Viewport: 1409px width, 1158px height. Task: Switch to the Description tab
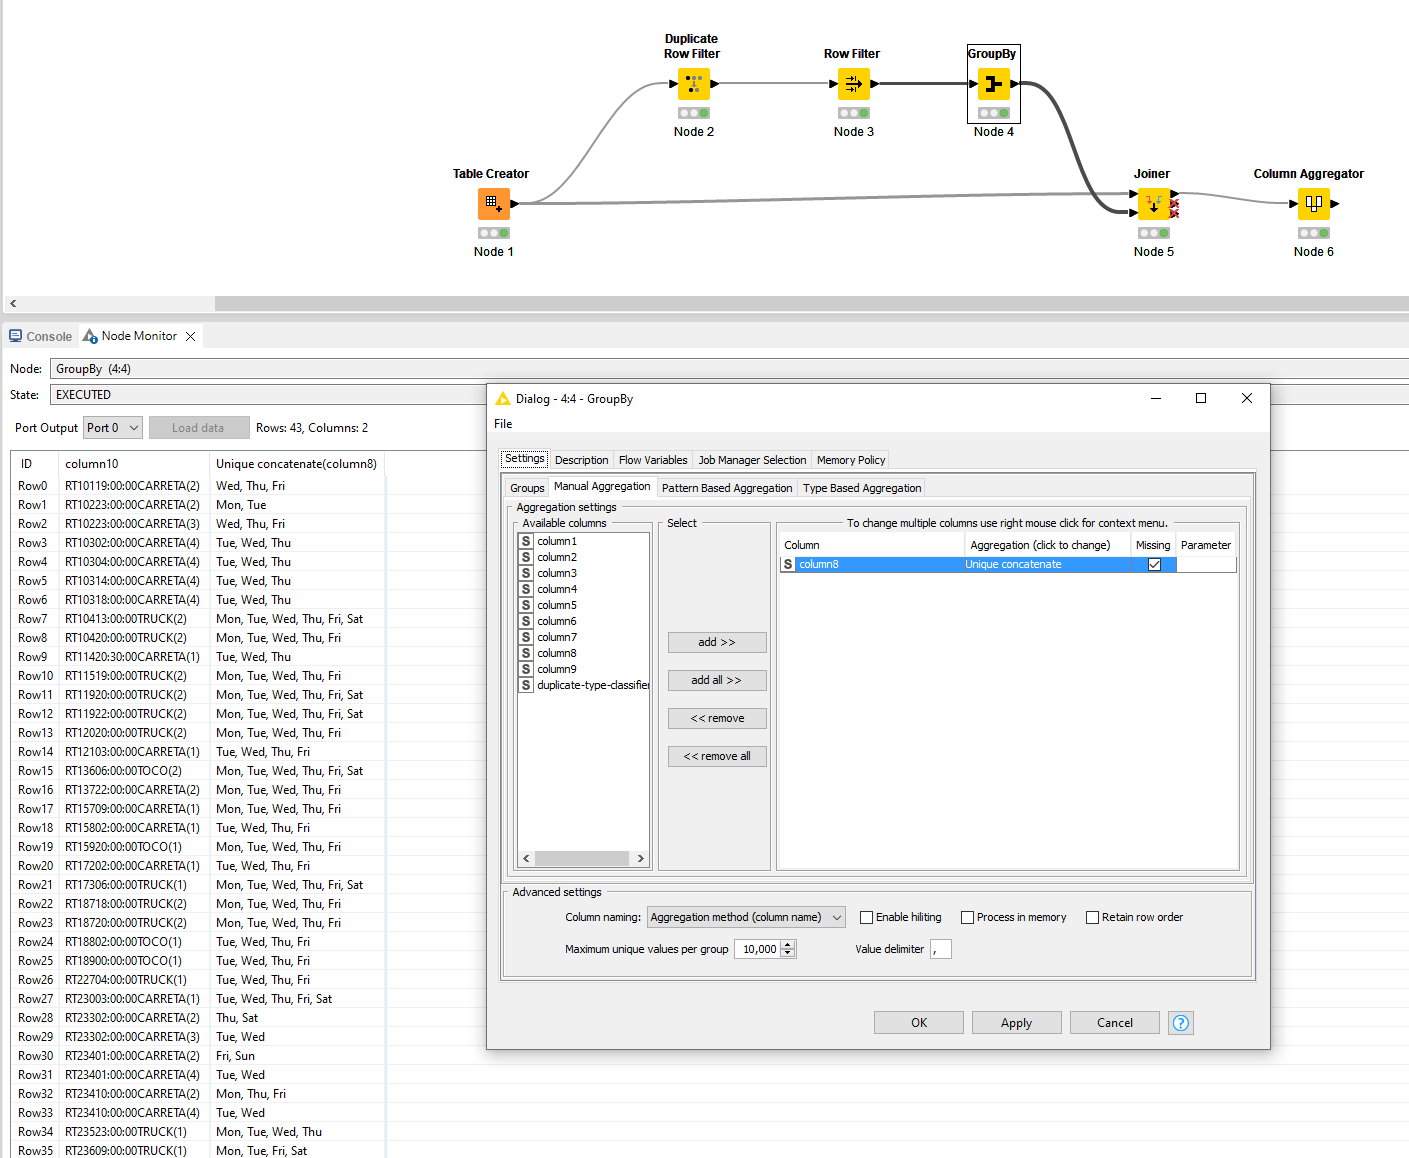(x=581, y=460)
